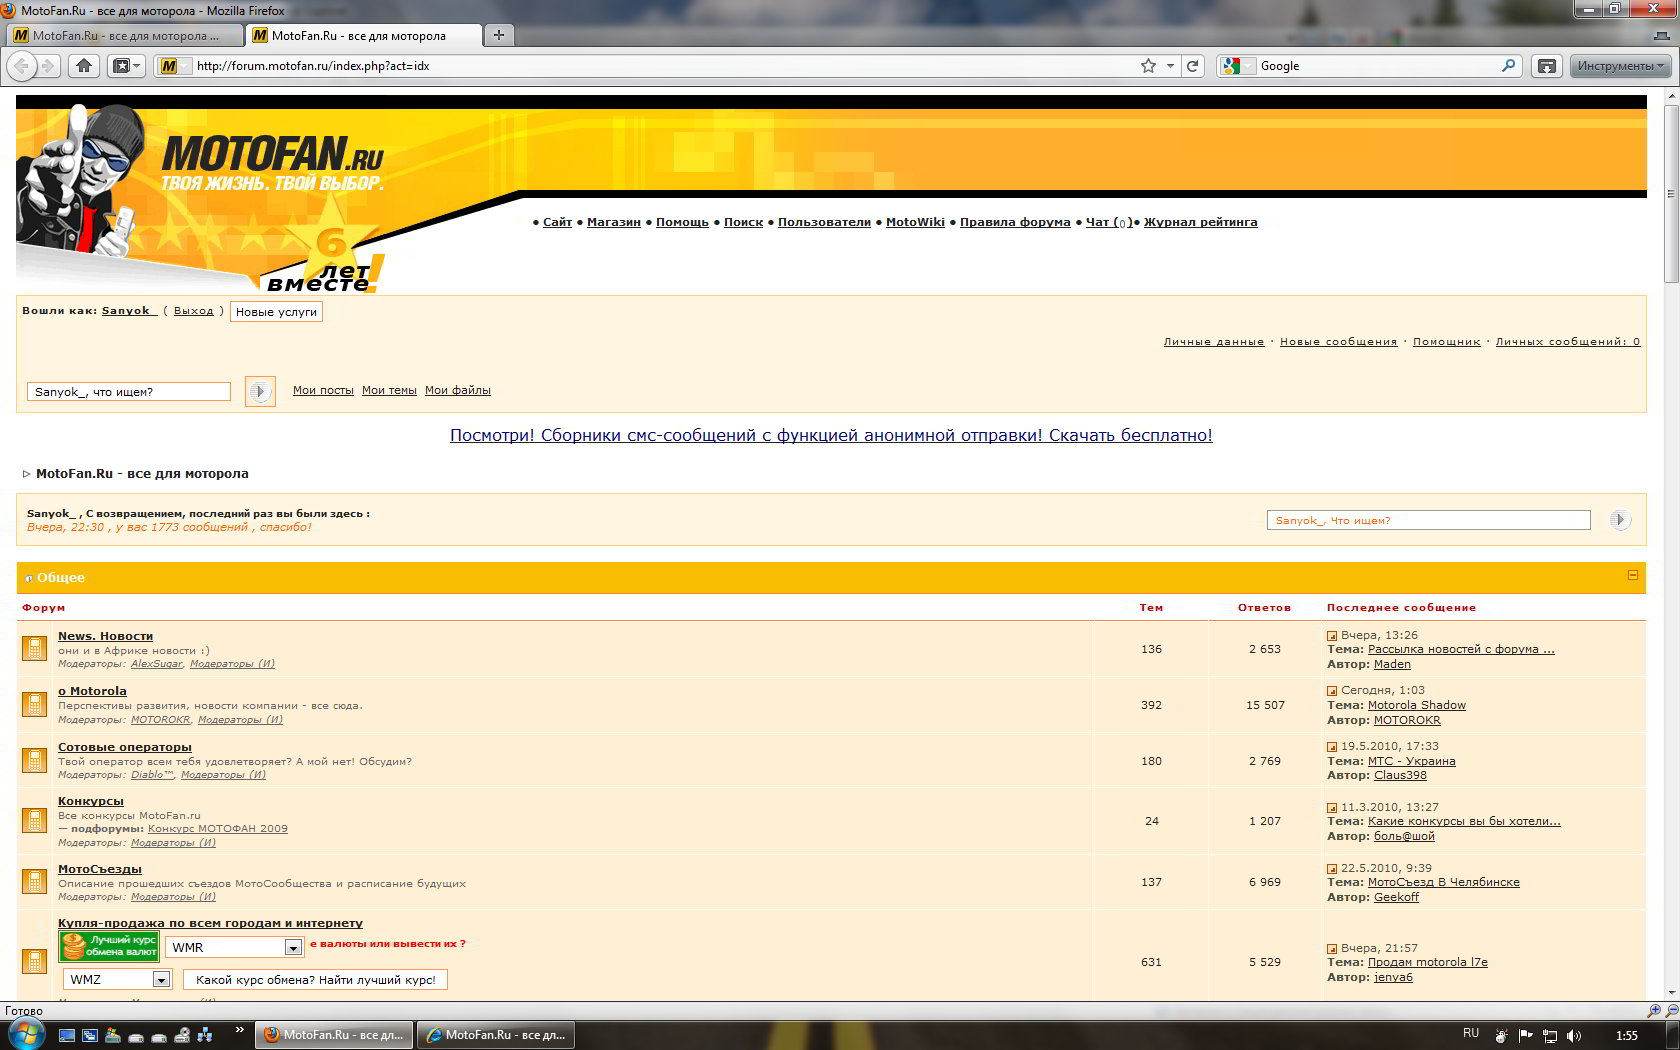Open the WMR currency dropdown

[x=234, y=947]
